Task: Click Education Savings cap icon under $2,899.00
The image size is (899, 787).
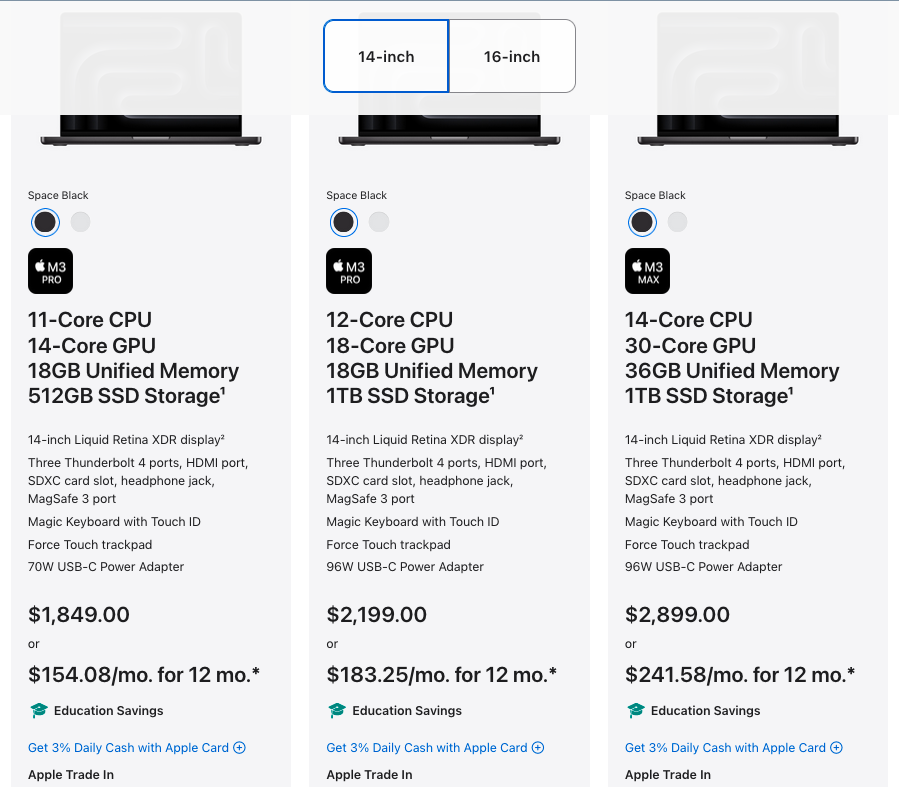Action: (x=636, y=711)
